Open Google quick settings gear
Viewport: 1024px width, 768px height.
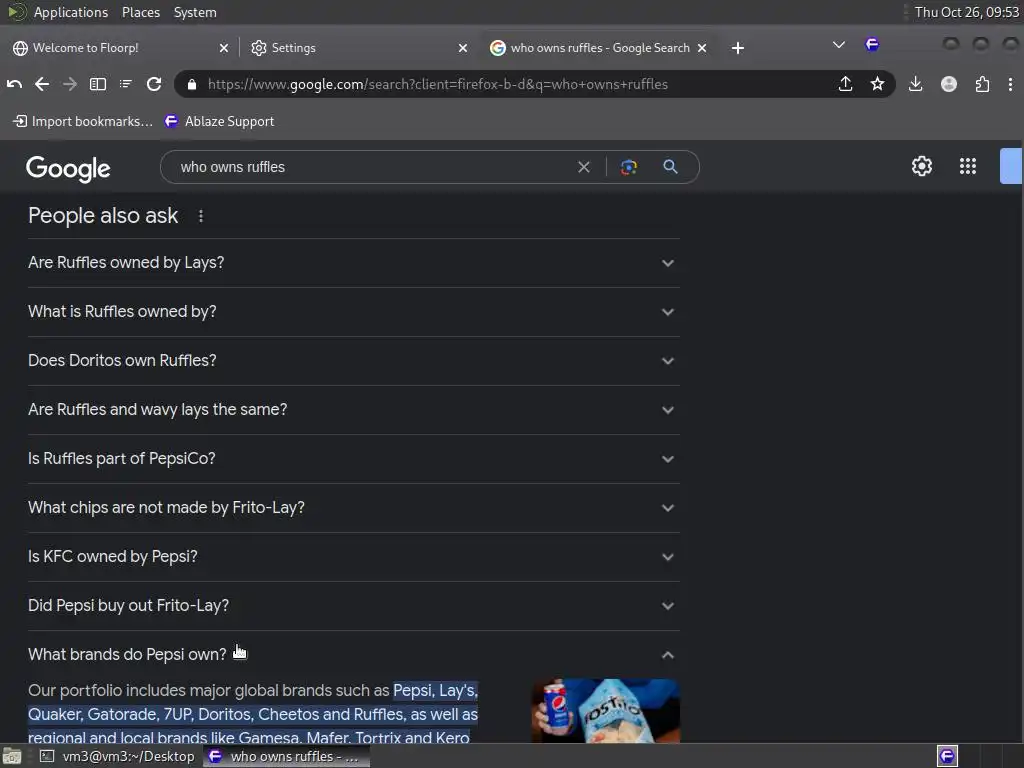pos(921,166)
